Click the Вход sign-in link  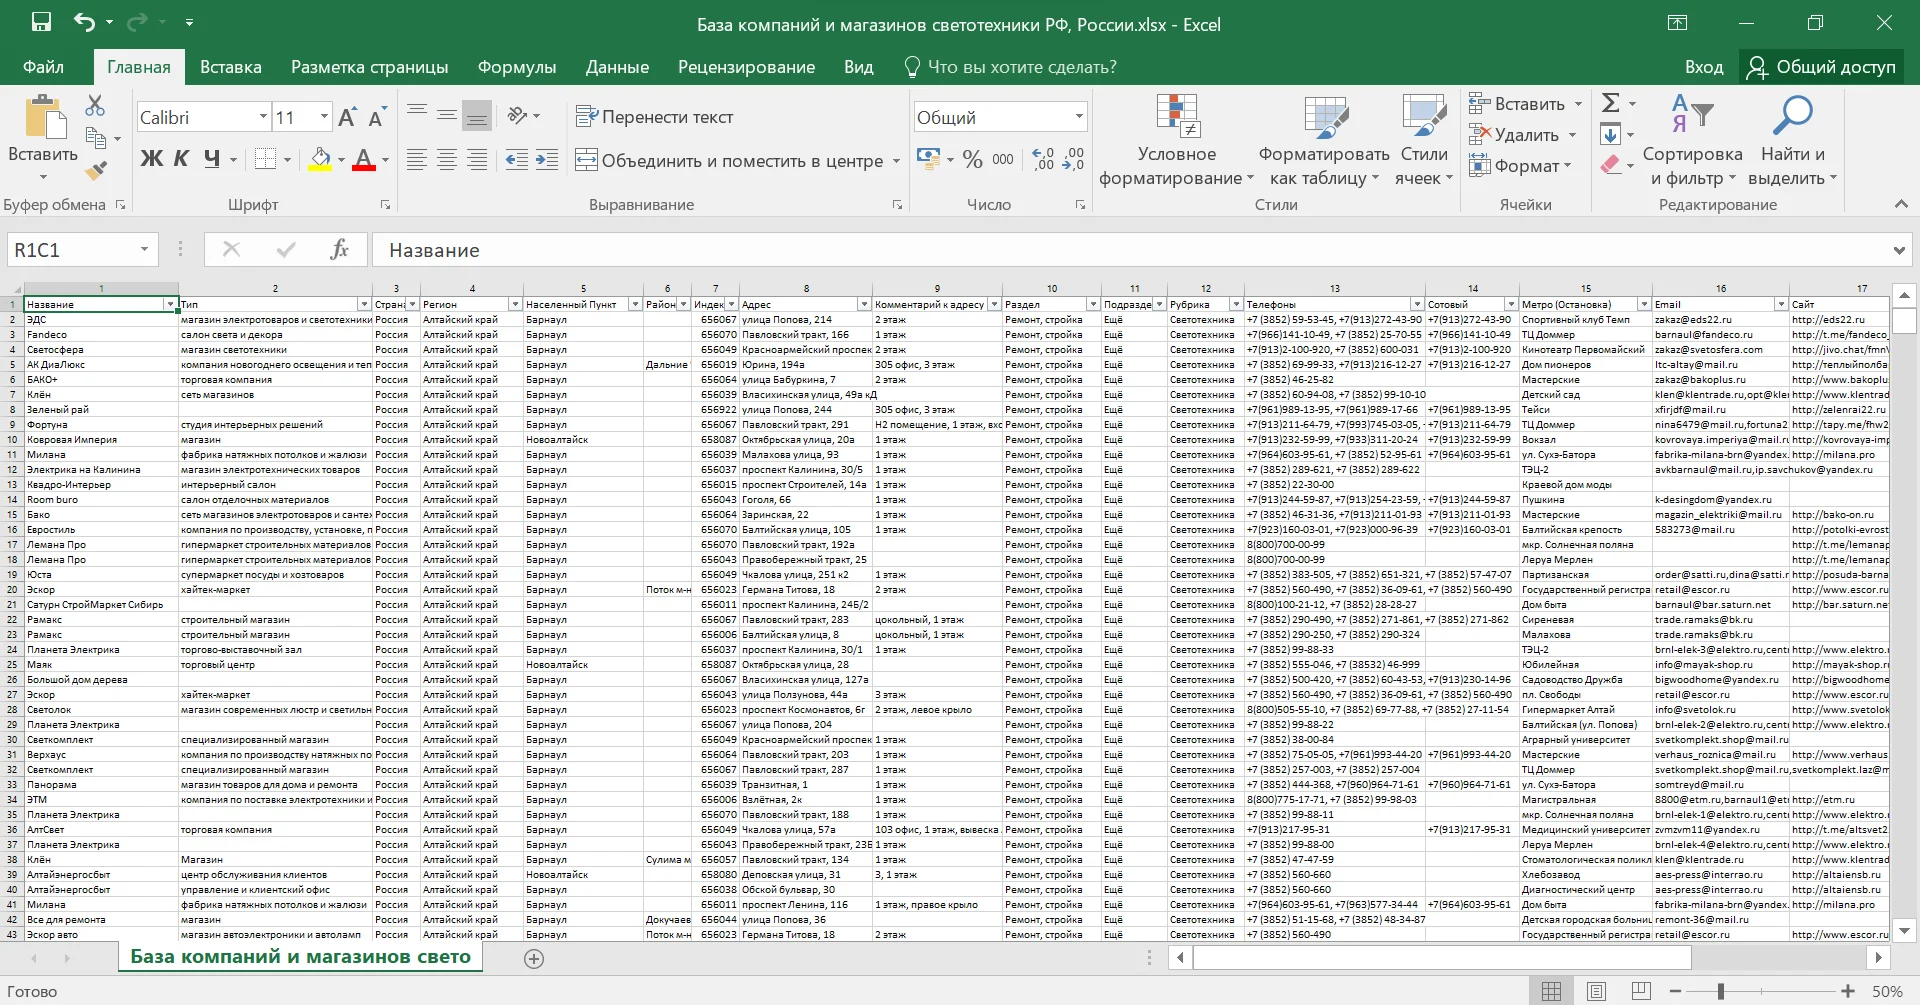click(x=1704, y=67)
